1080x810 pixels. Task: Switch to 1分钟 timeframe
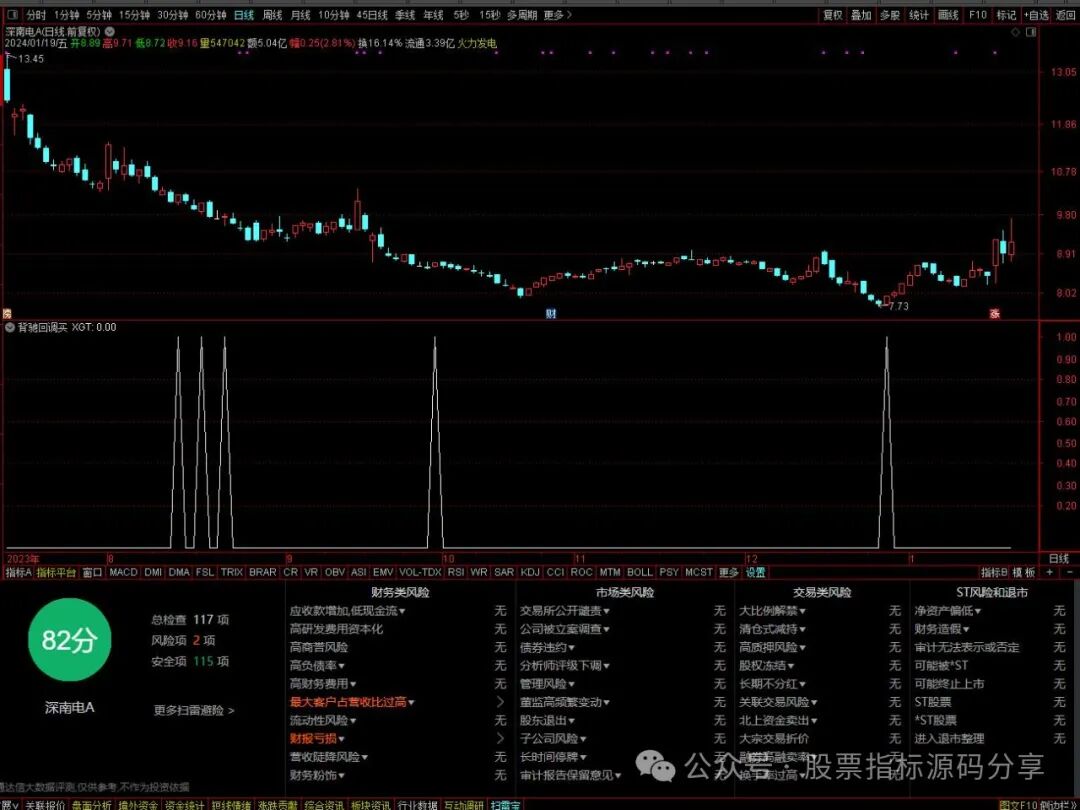click(x=66, y=14)
